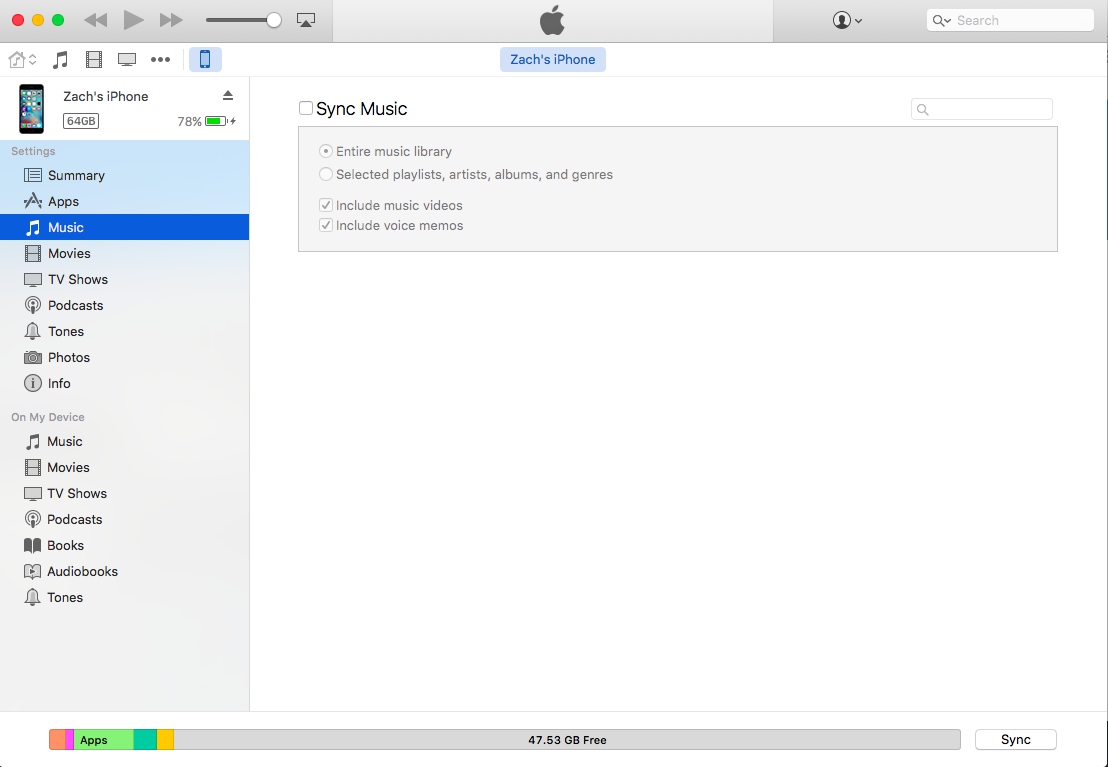Image resolution: width=1108 pixels, height=767 pixels.
Task: Open Podcasts under On My Device
Action: coord(124,520)
